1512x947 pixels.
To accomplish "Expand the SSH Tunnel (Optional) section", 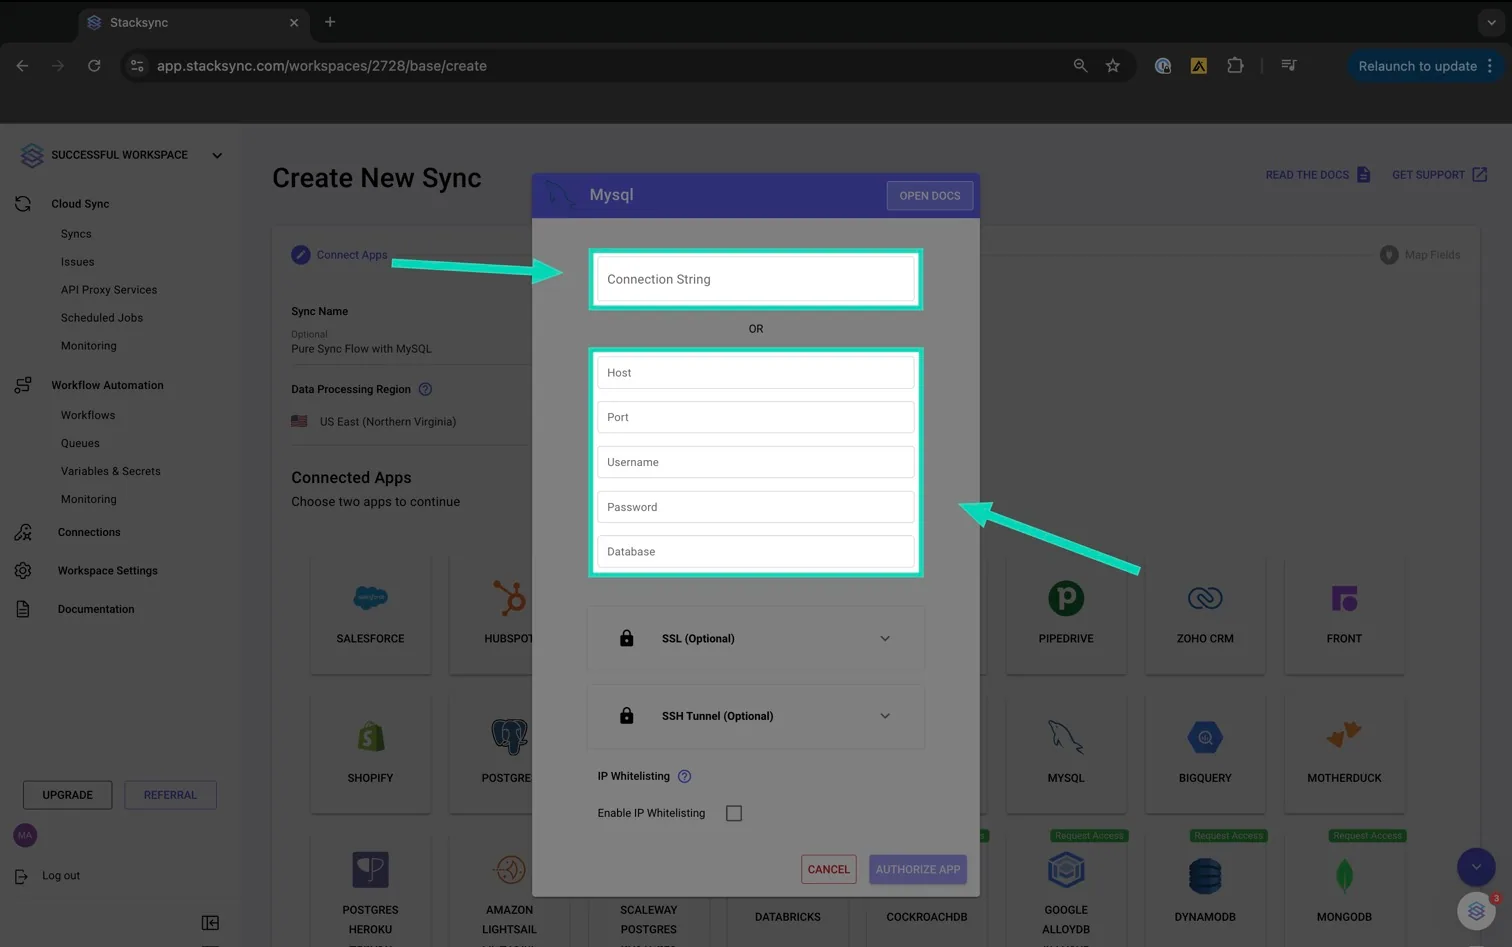I will pos(756,716).
